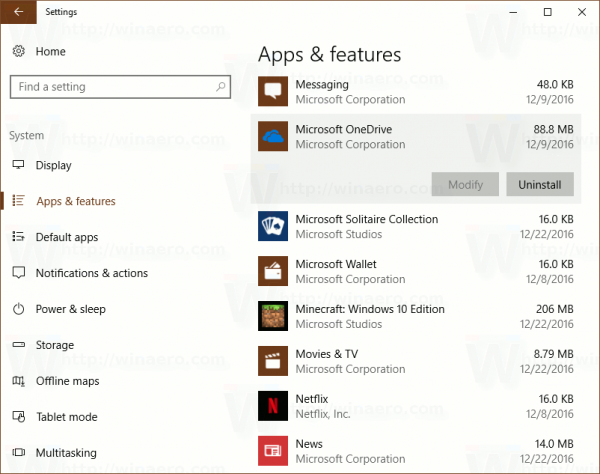
Task: Switch to Display settings
Action: pyautogui.click(x=54, y=165)
